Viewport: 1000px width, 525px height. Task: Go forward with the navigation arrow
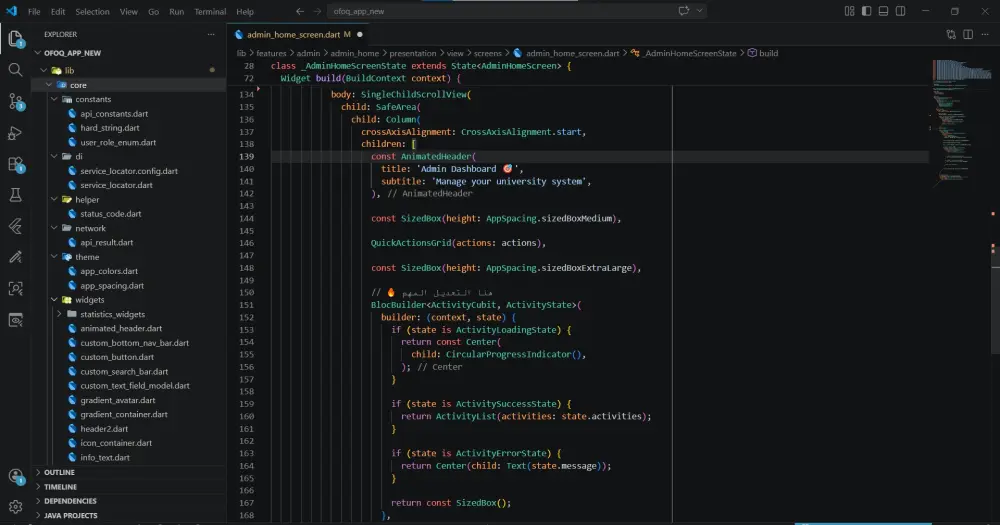pyautogui.click(x=317, y=11)
